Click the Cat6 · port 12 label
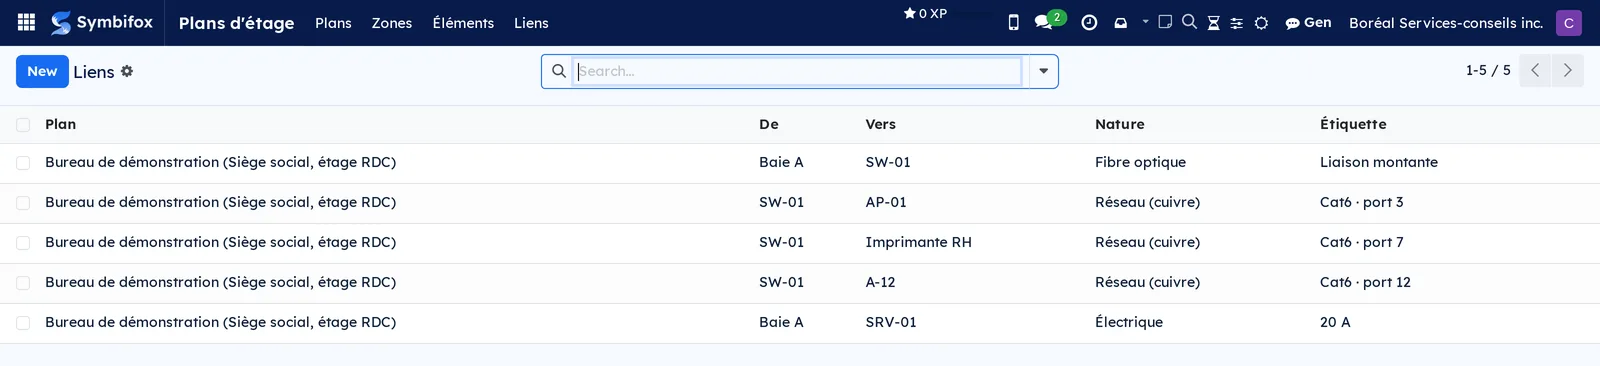1600x366 pixels. [1365, 282]
